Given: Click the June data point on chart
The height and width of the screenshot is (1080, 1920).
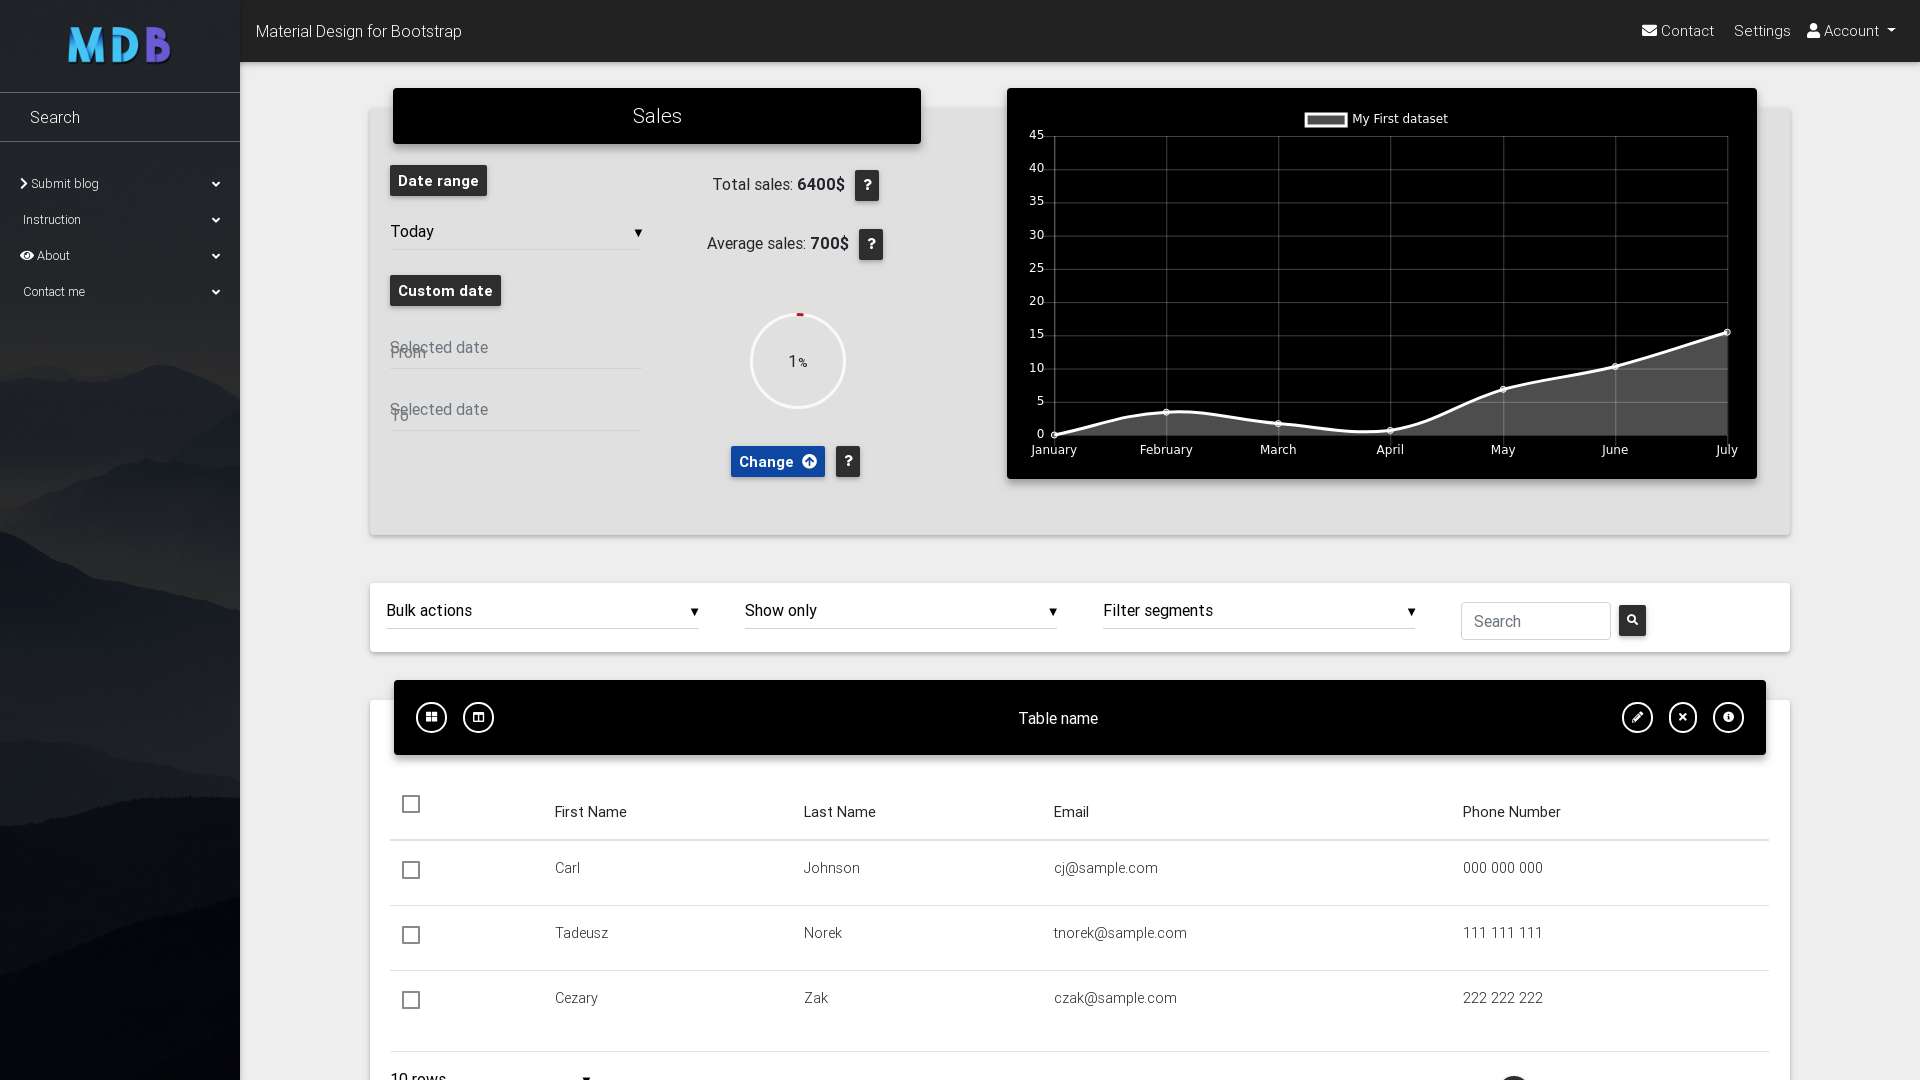Looking at the screenshot, I should (1615, 367).
